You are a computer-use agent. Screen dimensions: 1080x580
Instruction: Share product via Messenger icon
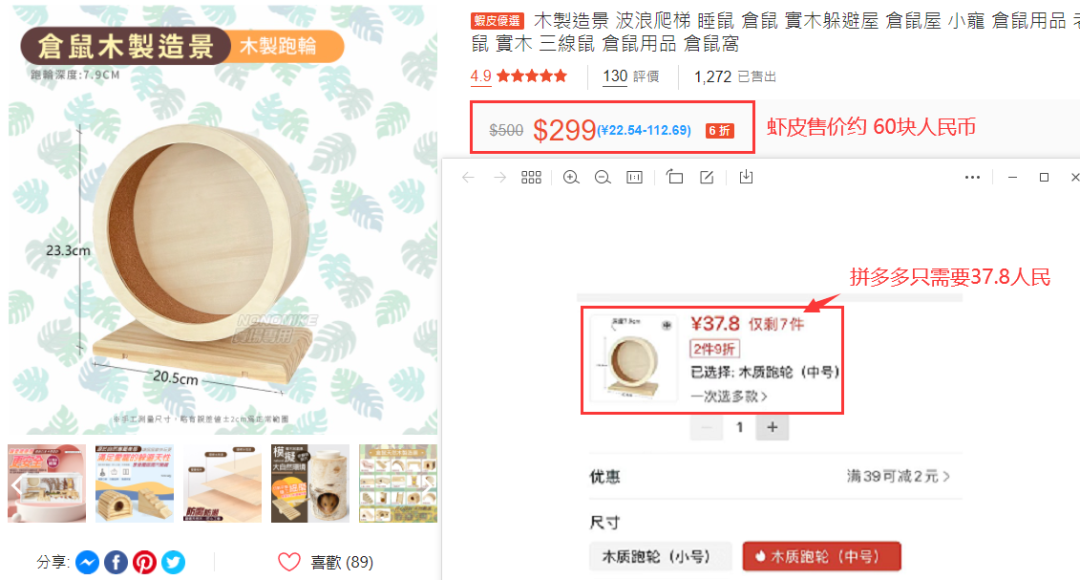click(x=87, y=562)
